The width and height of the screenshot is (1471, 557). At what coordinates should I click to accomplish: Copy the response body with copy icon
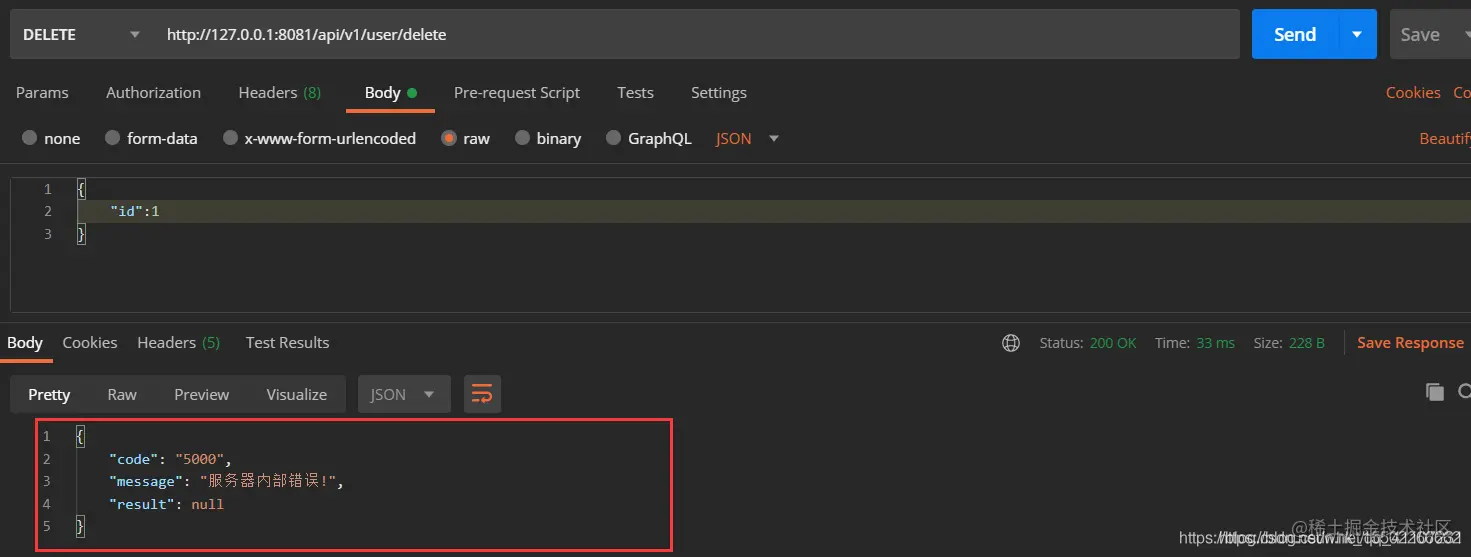[x=1435, y=392]
